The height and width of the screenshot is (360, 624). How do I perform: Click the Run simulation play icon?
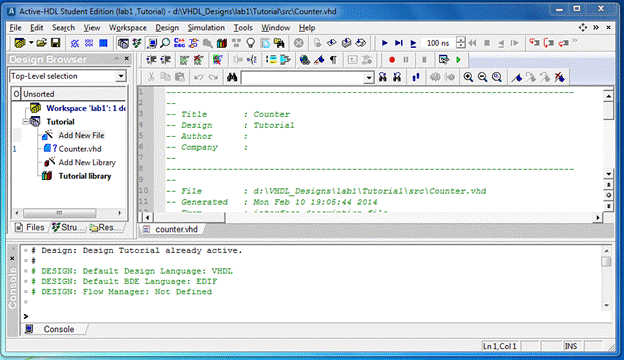coord(384,43)
